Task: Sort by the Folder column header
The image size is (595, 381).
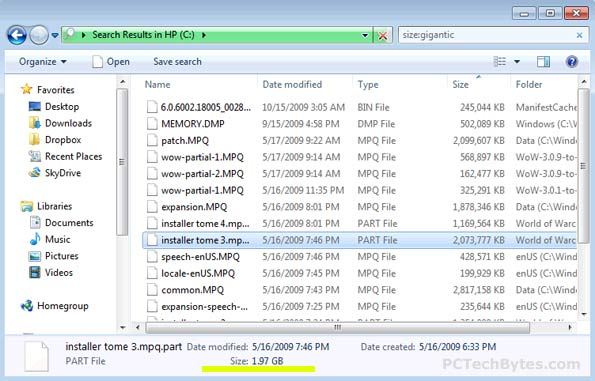Action: point(529,84)
